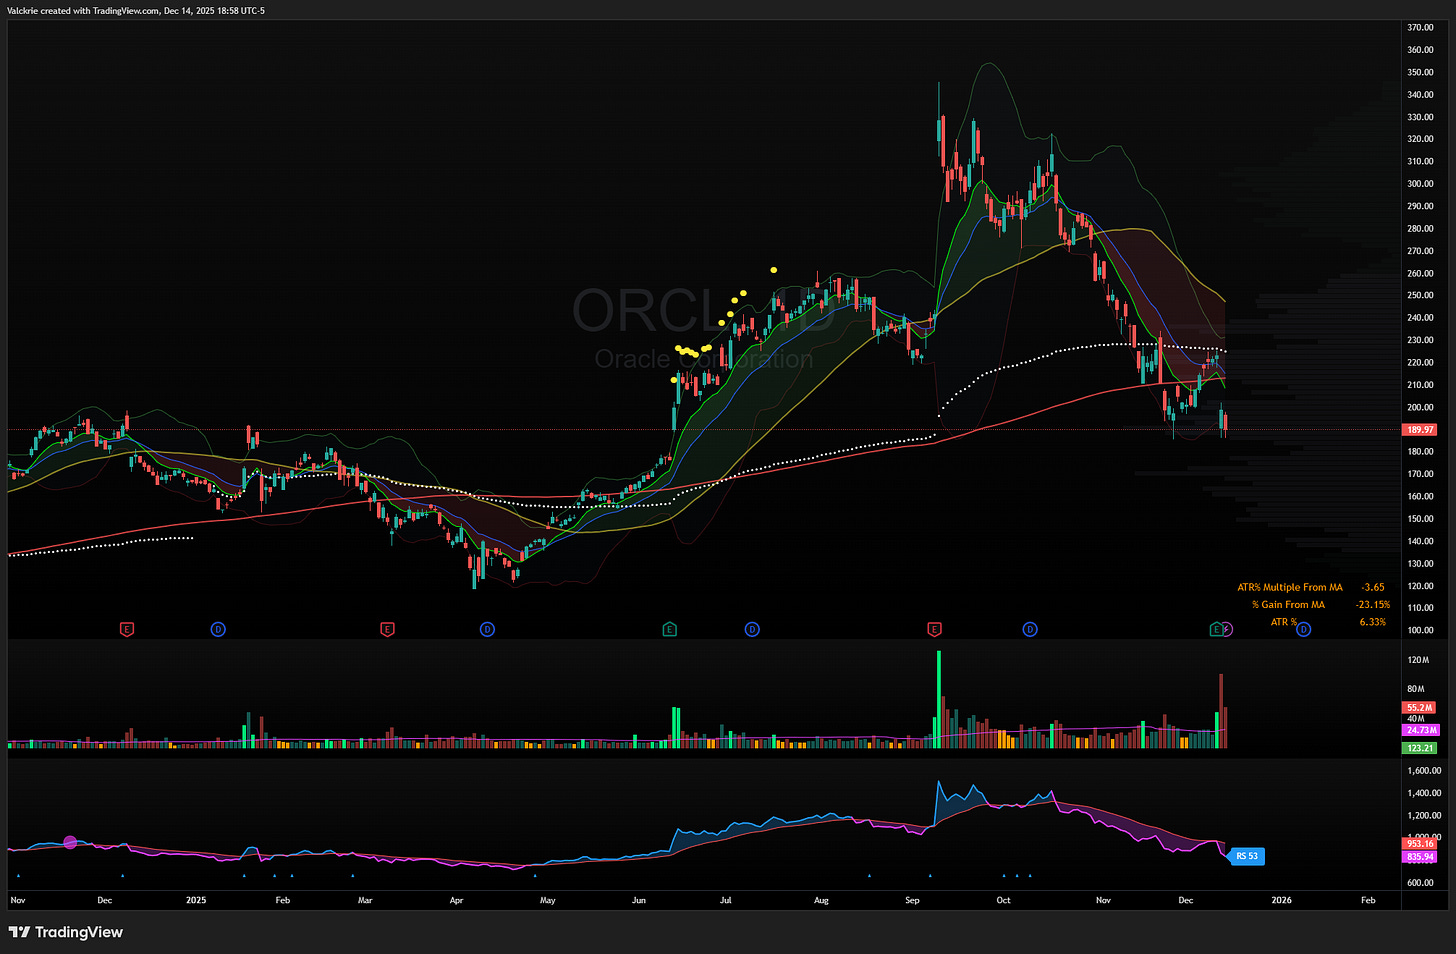The height and width of the screenshot is (954, 1456).
Task: Click the green 123.21 label
Action: tap(1420, 748)
